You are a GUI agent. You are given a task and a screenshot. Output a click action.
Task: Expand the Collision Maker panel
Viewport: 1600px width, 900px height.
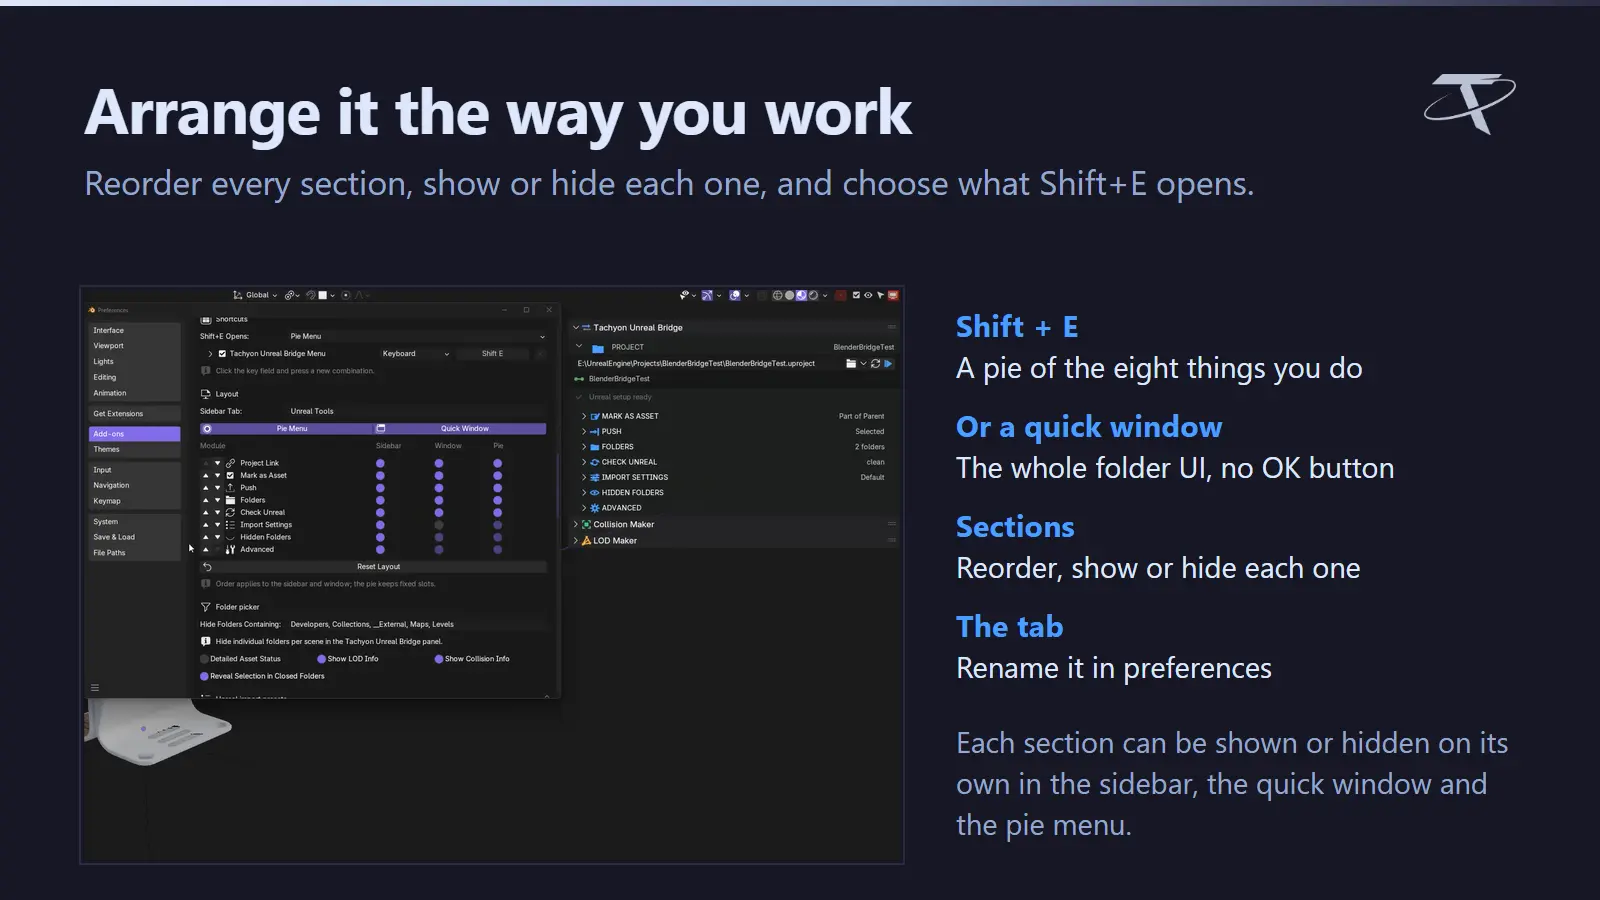click(x=576, y=524)
